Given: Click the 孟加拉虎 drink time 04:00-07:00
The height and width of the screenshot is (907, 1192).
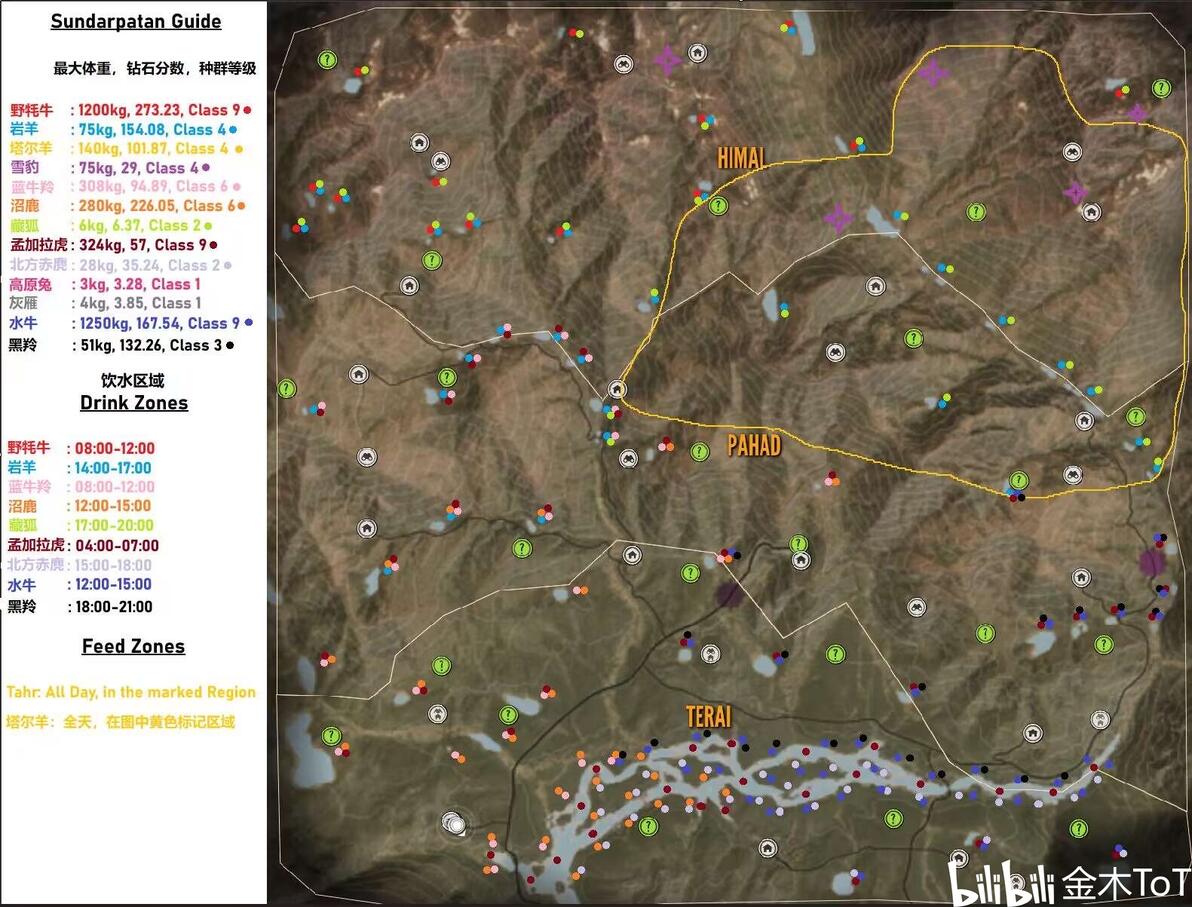Looking at the screenshot, I should pos(117,546).
